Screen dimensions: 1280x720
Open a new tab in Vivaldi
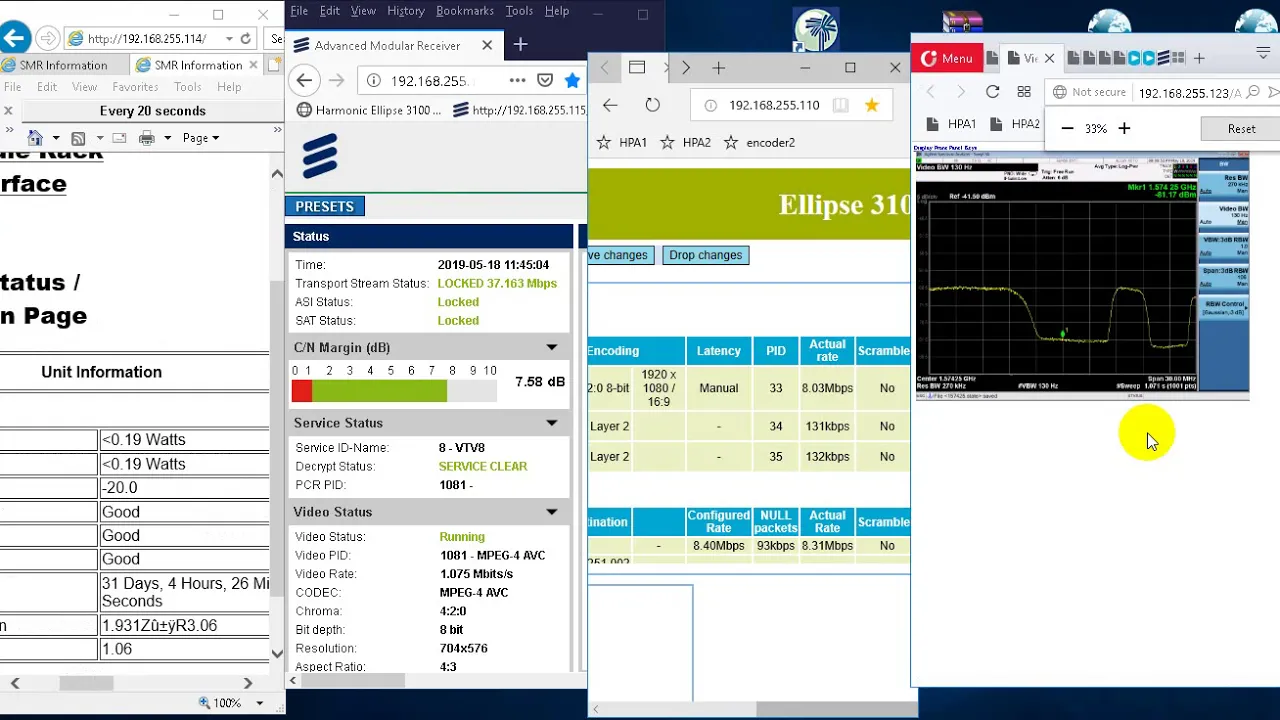point(1198,59)
